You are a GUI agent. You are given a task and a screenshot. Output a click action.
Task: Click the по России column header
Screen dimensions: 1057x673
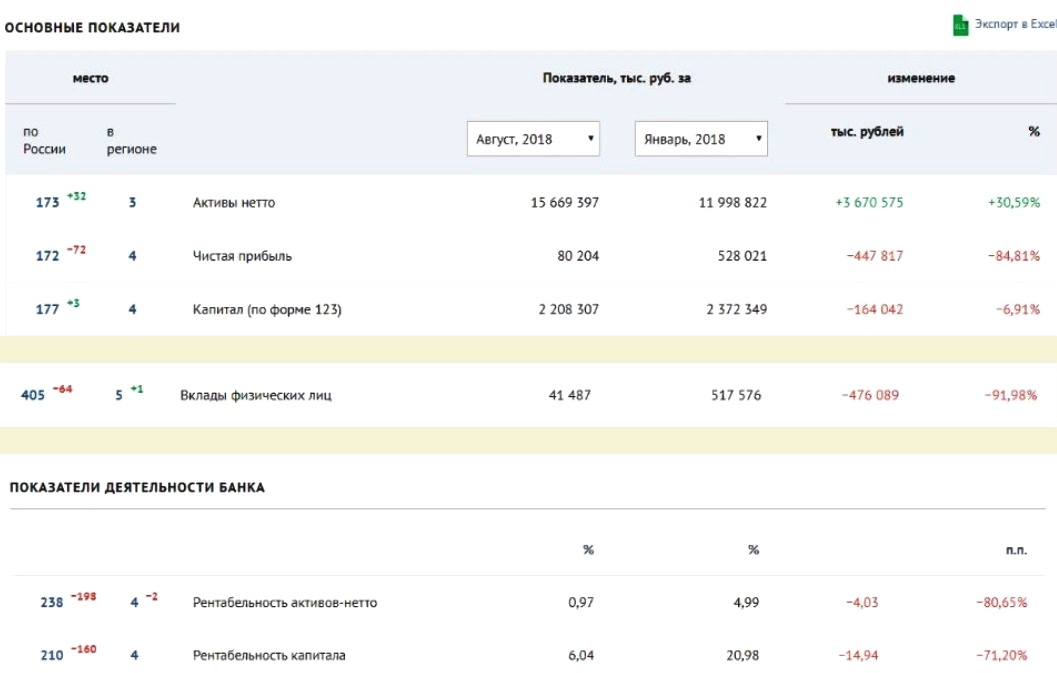click(44, 140)
